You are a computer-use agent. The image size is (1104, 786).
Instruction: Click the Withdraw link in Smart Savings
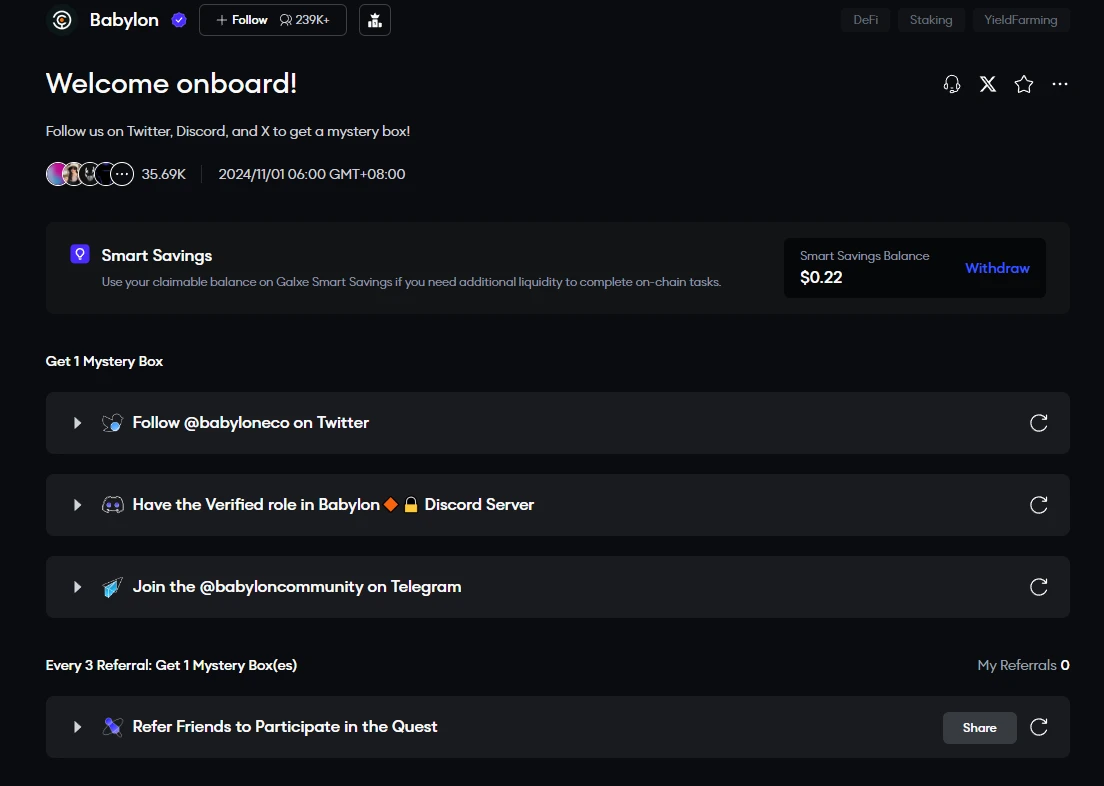997,268
